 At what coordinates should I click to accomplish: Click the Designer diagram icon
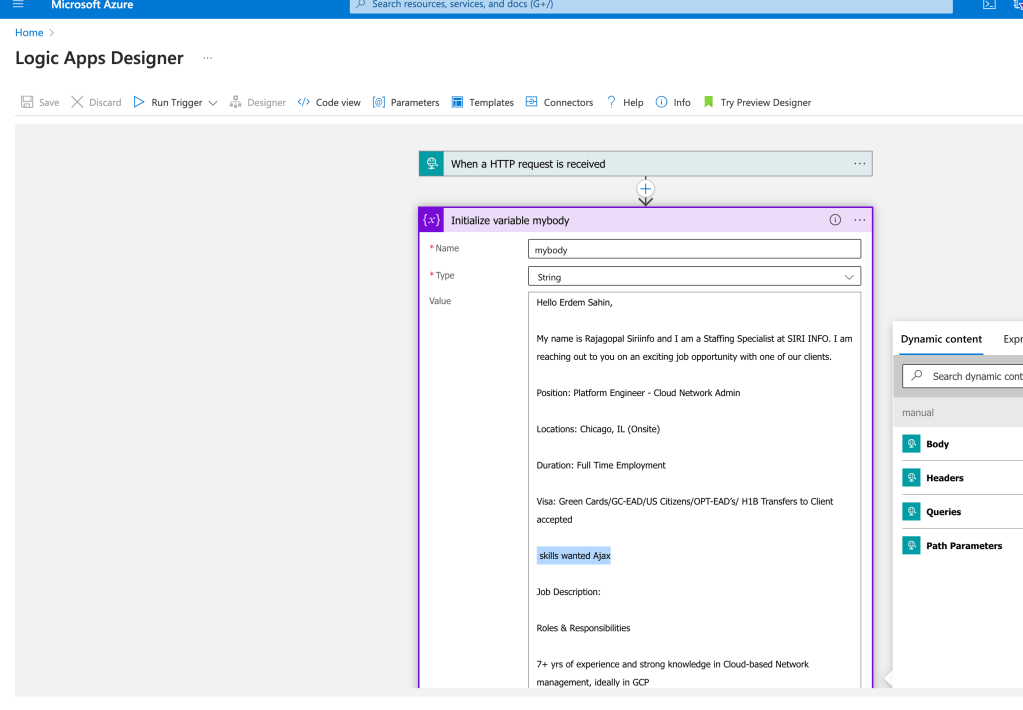pyautogui.click(x=236, y=102)
